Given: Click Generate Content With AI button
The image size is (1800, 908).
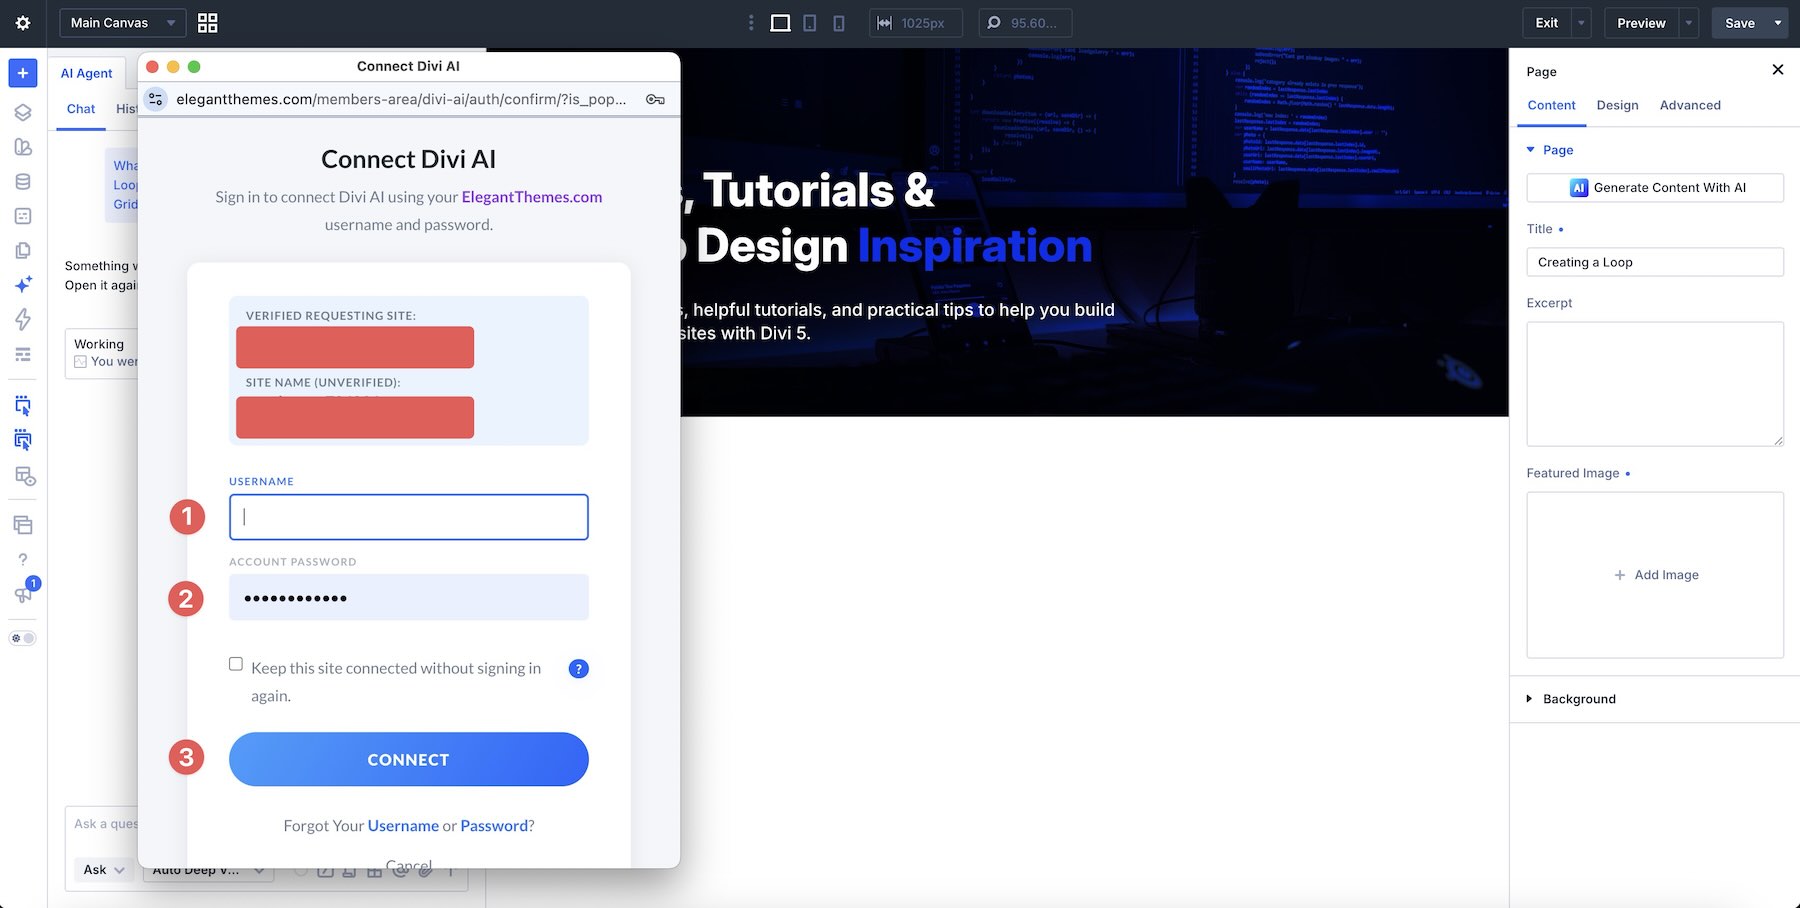Looking at the screenshot, I should (x=1655, y=188).
